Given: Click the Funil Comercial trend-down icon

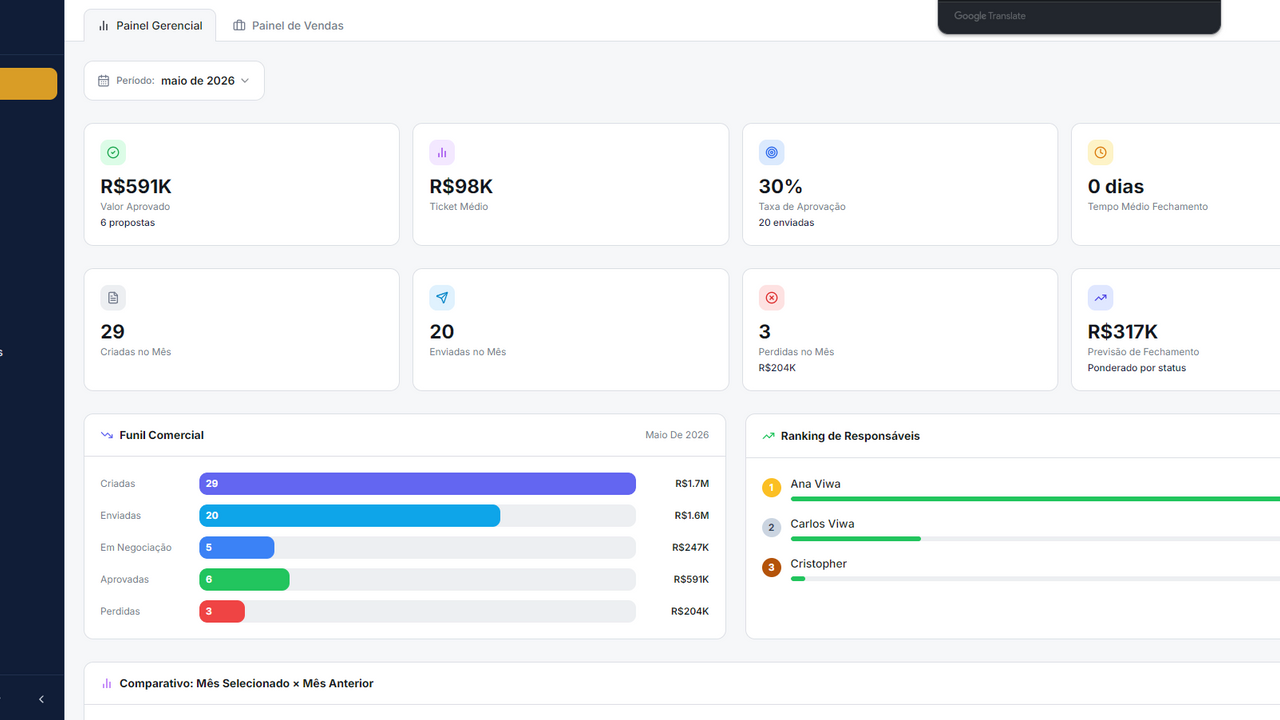Looking at the screenshot, I should [x=107, y=436].
